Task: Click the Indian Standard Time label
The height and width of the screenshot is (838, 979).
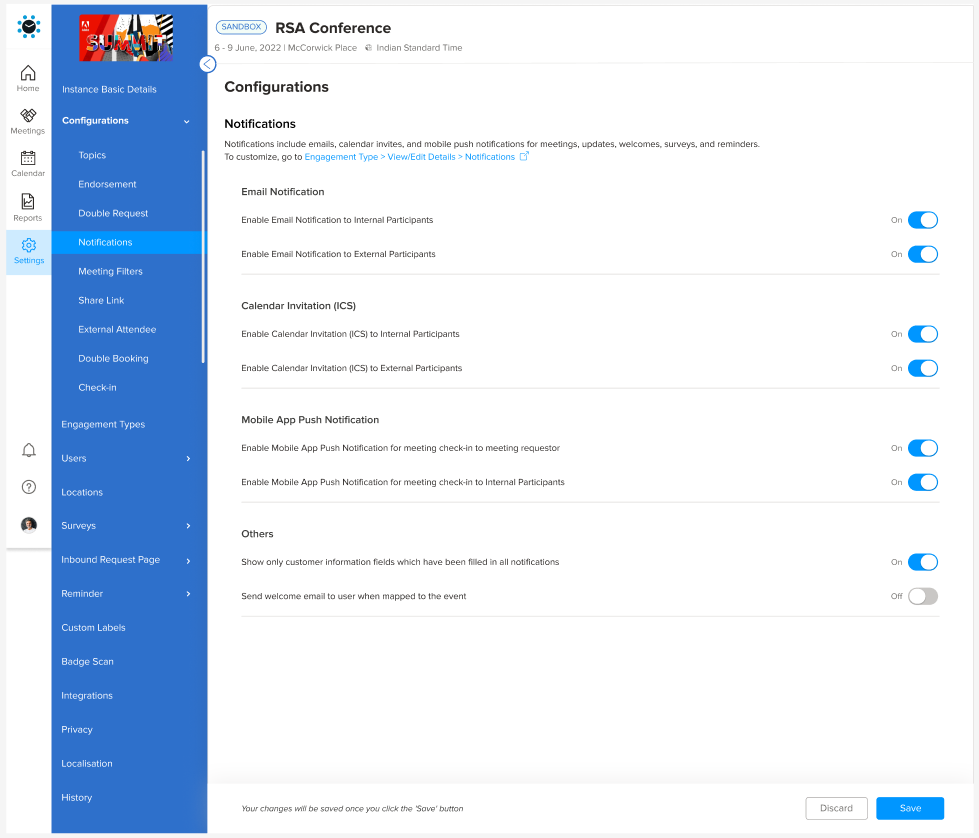Action: [419, 47]
